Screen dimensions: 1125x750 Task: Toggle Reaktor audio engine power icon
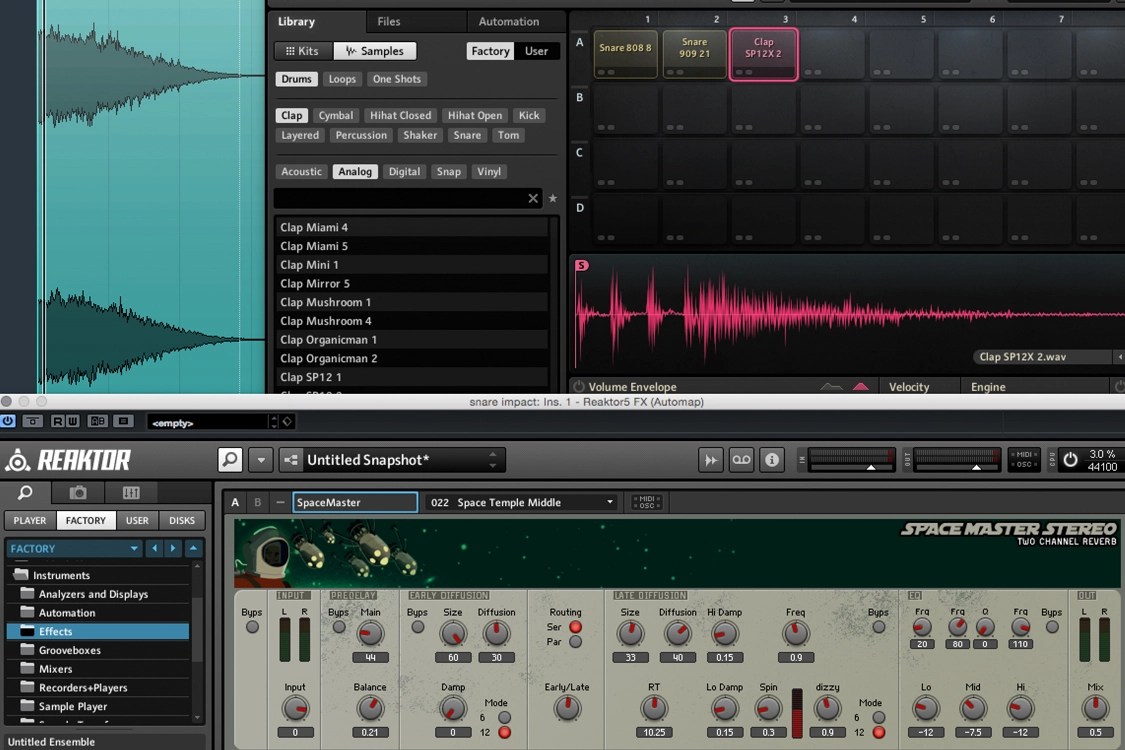(1070, 460)
